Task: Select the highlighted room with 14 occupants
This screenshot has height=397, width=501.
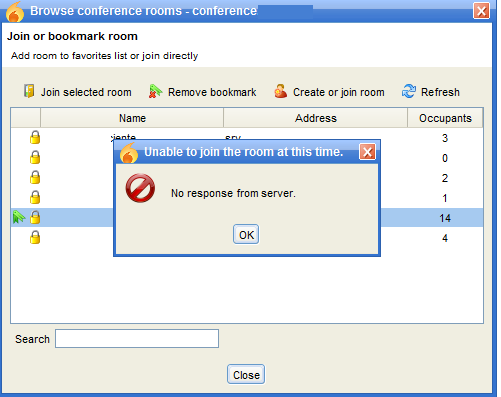Action: click(247, 218)
